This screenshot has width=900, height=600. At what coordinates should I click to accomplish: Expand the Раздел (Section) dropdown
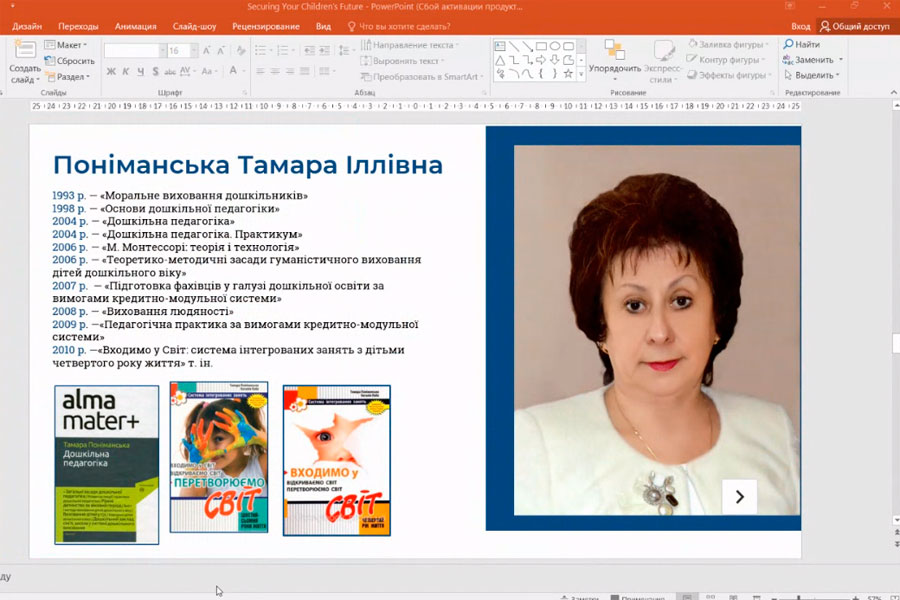coord(70,77)
